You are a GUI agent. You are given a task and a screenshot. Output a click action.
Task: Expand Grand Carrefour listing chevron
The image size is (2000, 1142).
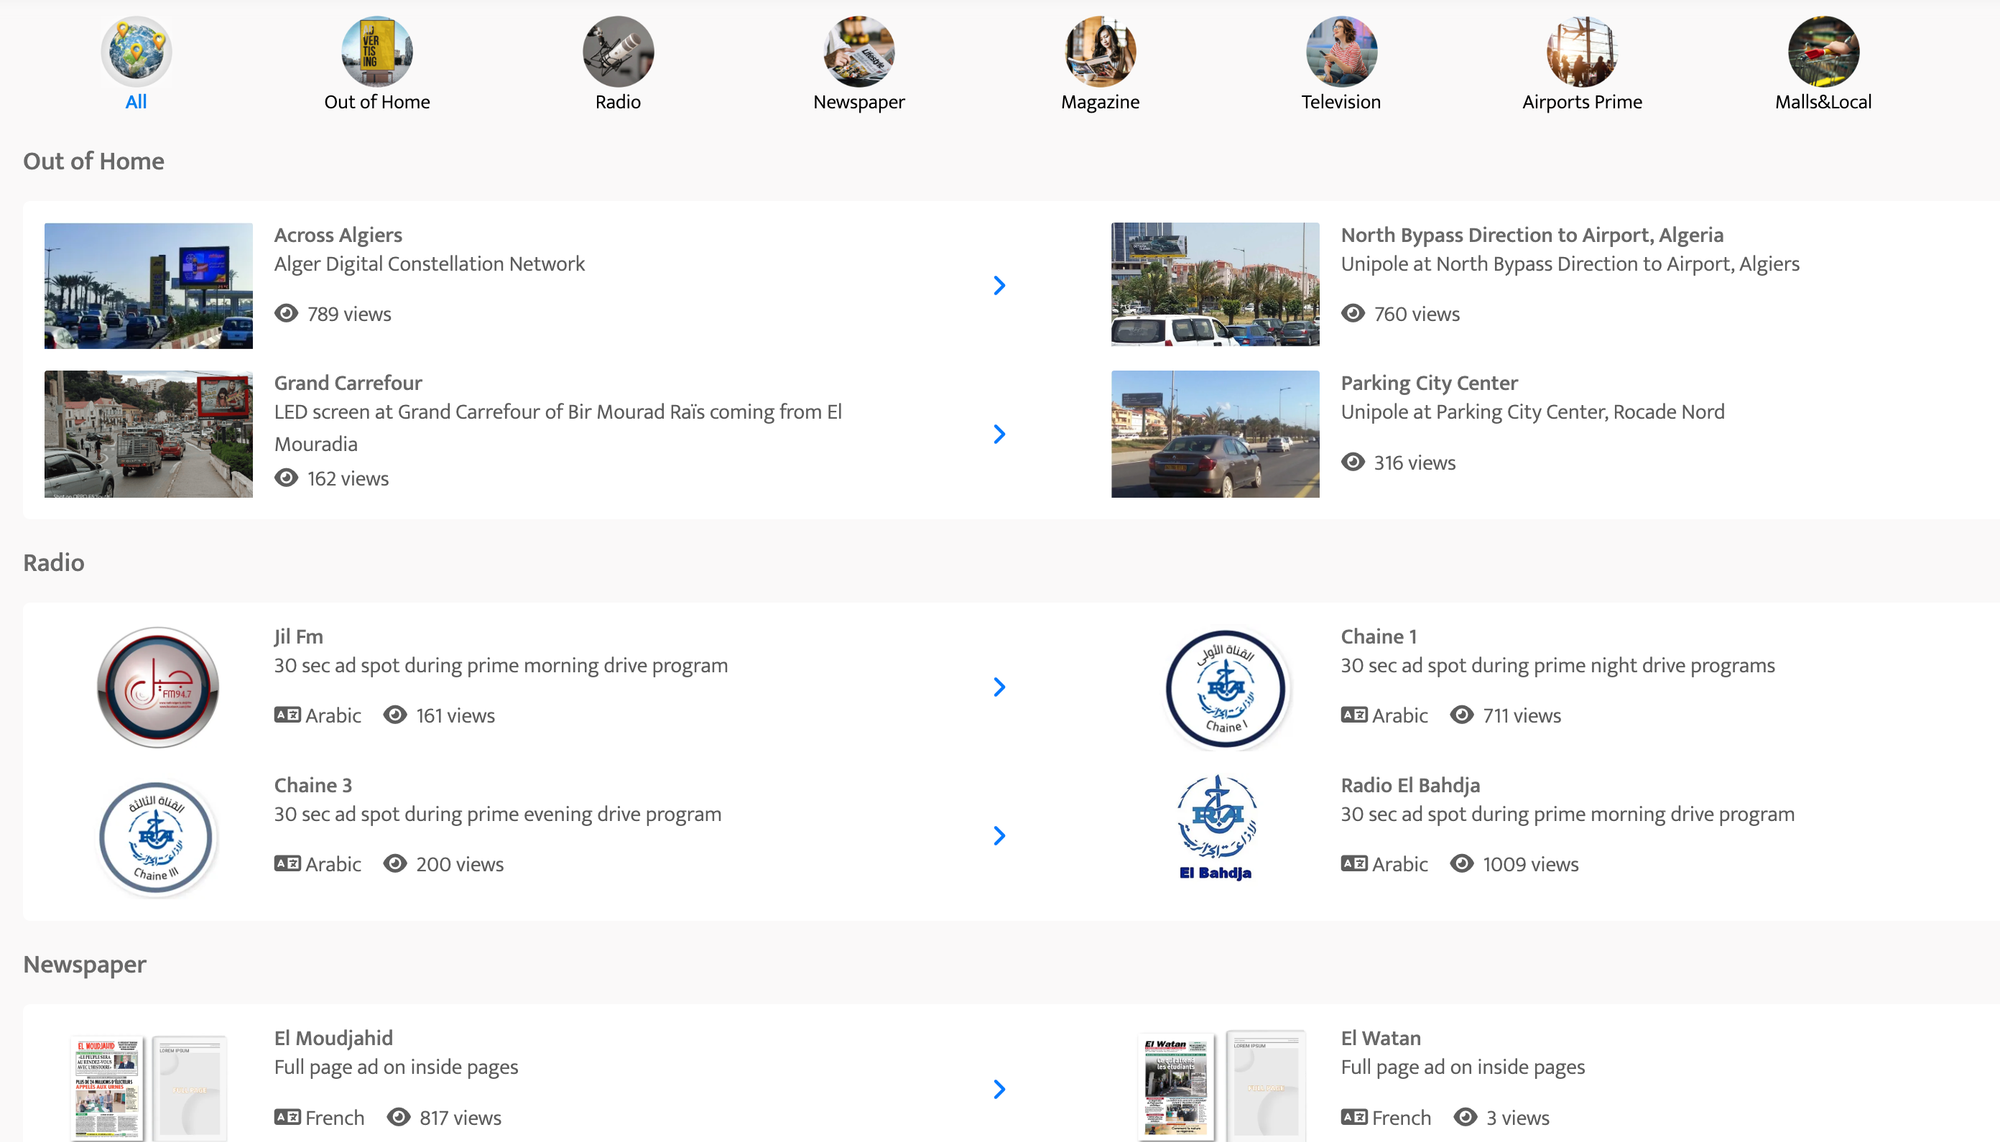(999, 434)
